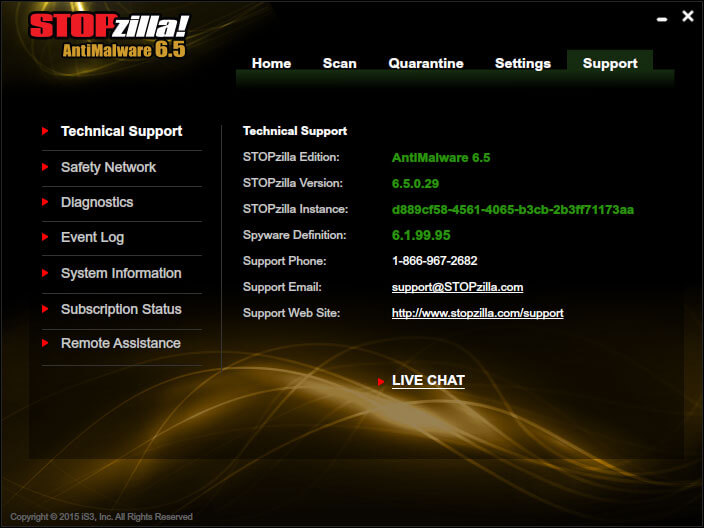Click the 'Spyware Definition:' label
704x528 pixels.
(295, 235)
